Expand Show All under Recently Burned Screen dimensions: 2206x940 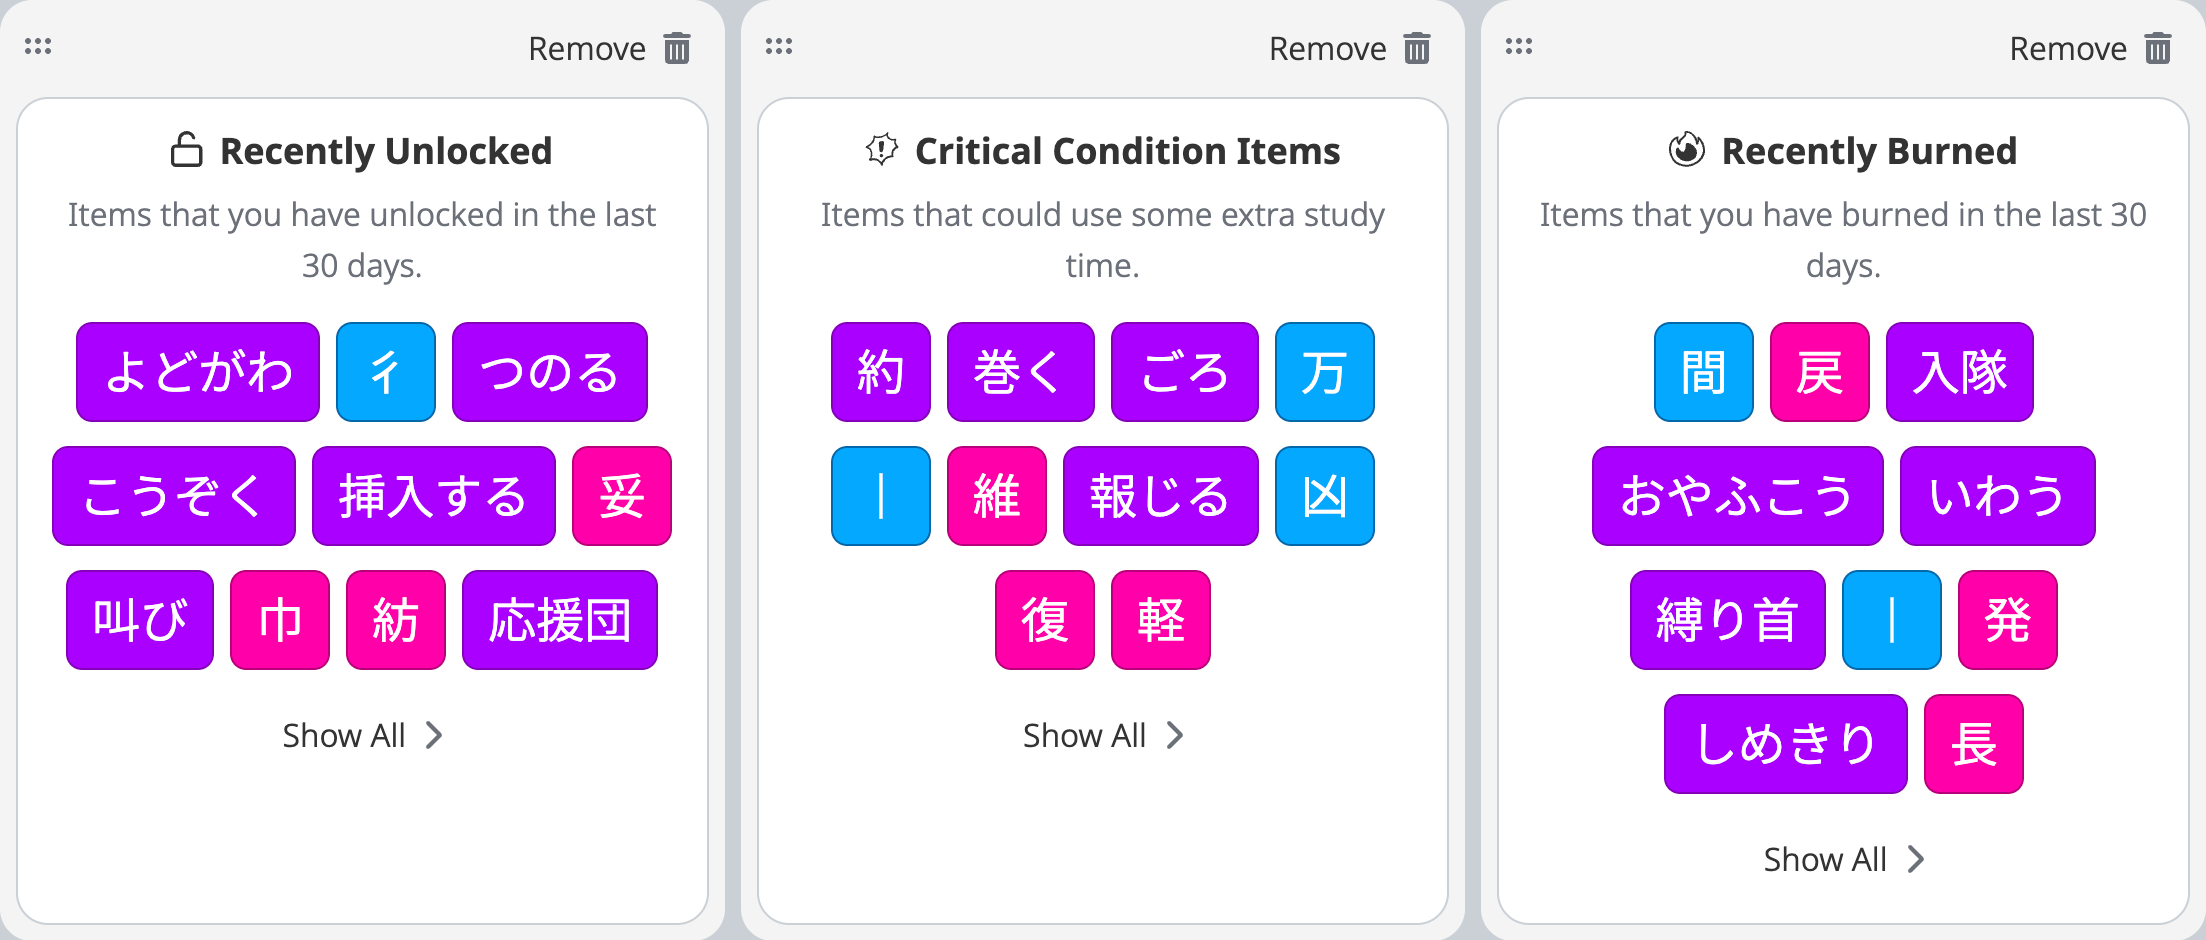[1843, 860]
